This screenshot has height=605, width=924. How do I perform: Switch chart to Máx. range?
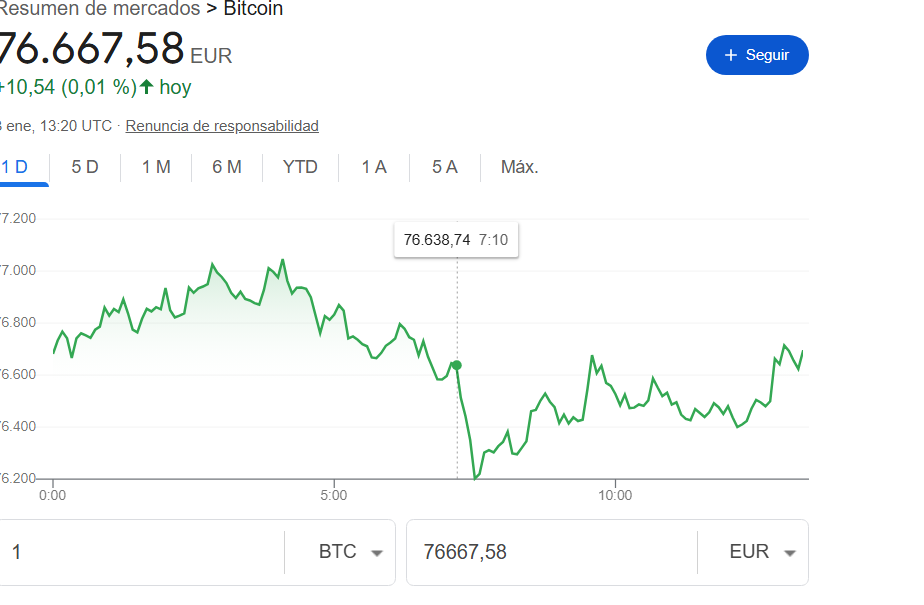(520, 167)
